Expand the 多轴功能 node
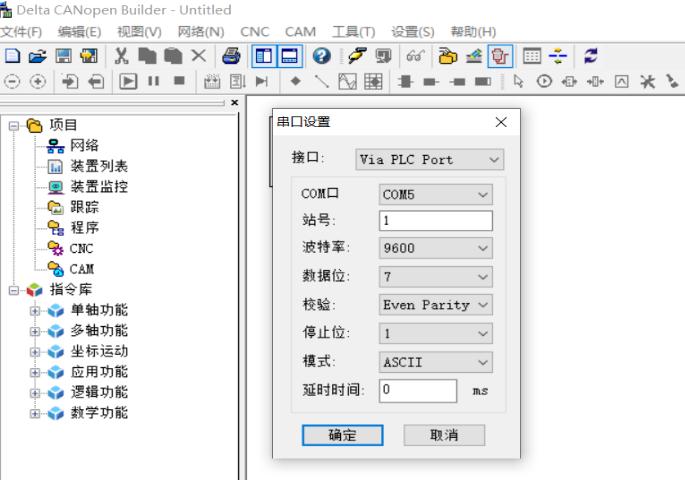 click(x=35, y=331)
